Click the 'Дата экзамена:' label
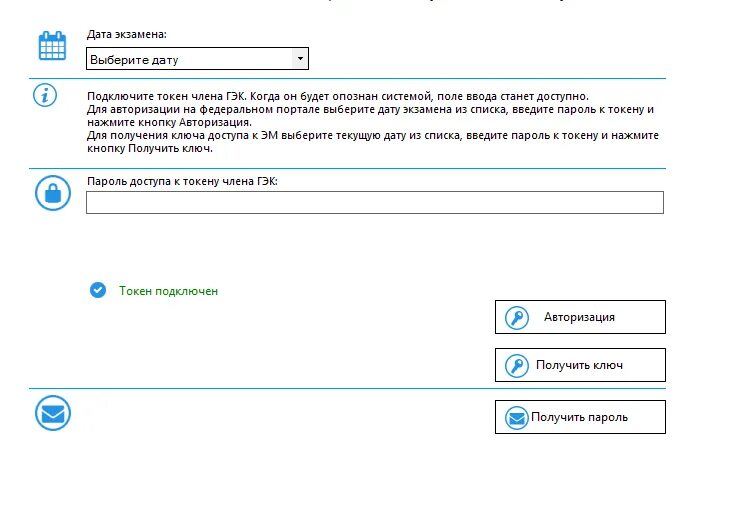 (127, 34)
